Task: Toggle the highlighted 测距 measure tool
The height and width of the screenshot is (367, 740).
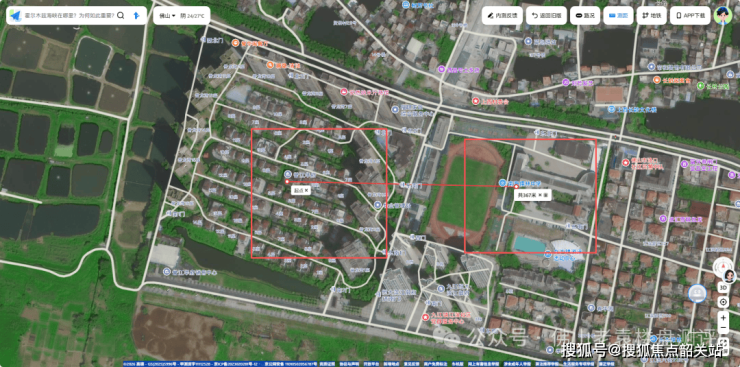Action: pyautogui.click(x=618, y=16)
